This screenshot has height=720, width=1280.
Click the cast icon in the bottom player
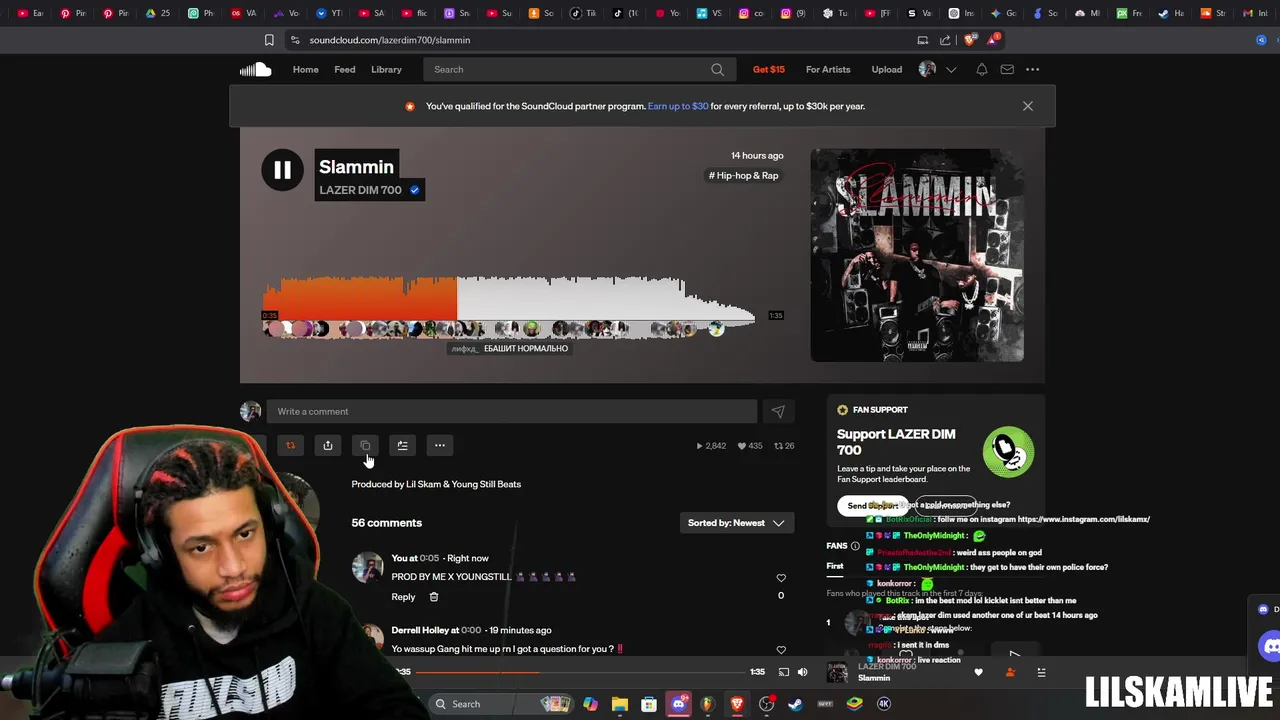(784, 672)
